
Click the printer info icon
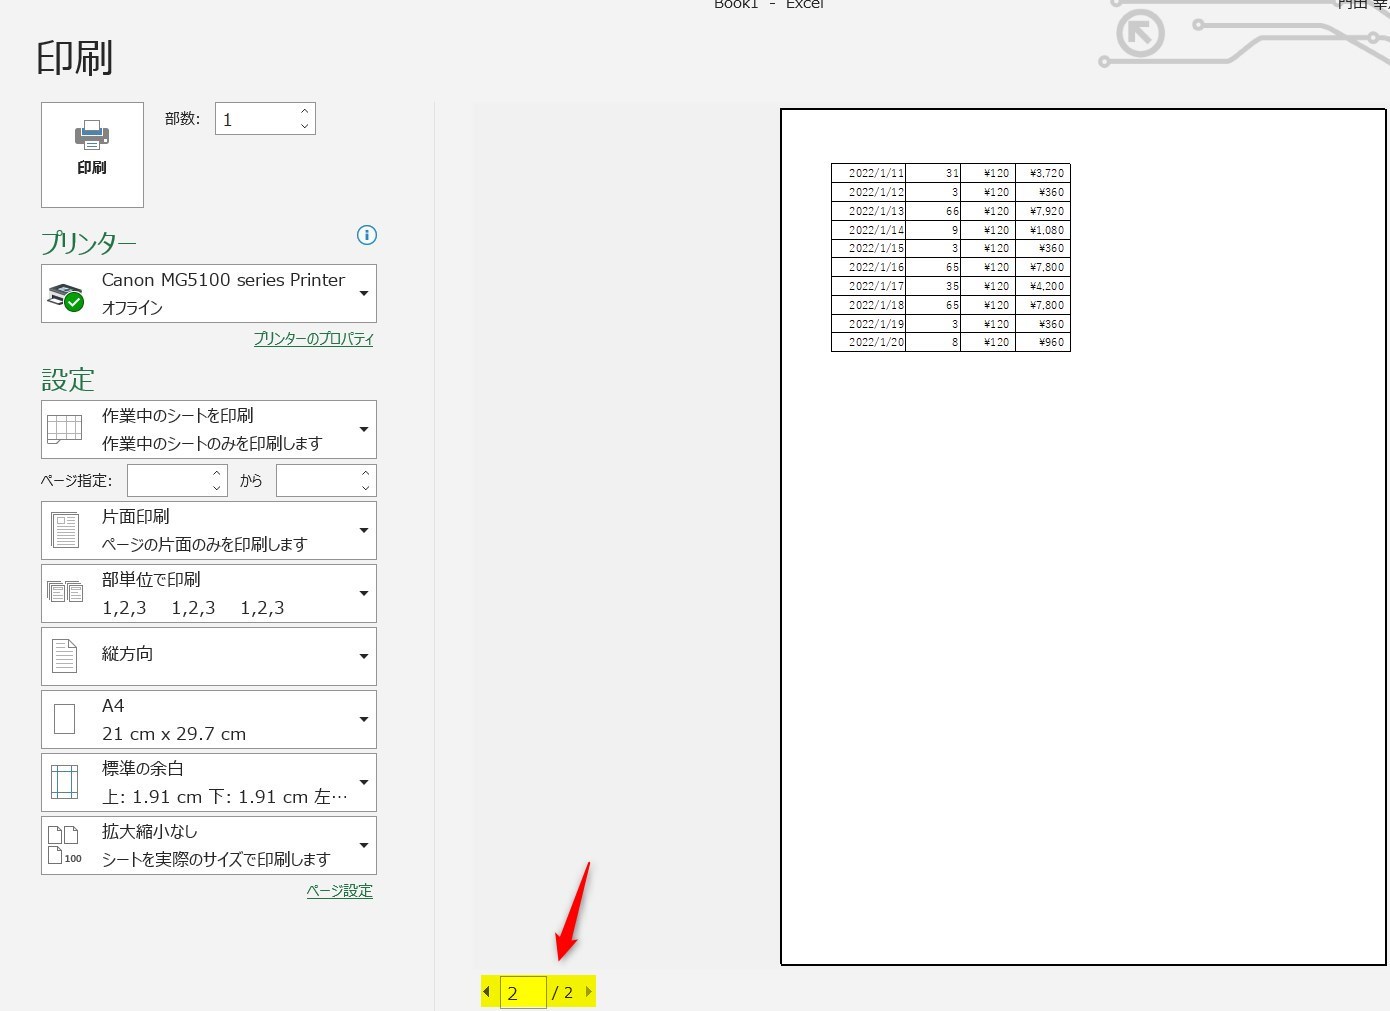[367, 235]
